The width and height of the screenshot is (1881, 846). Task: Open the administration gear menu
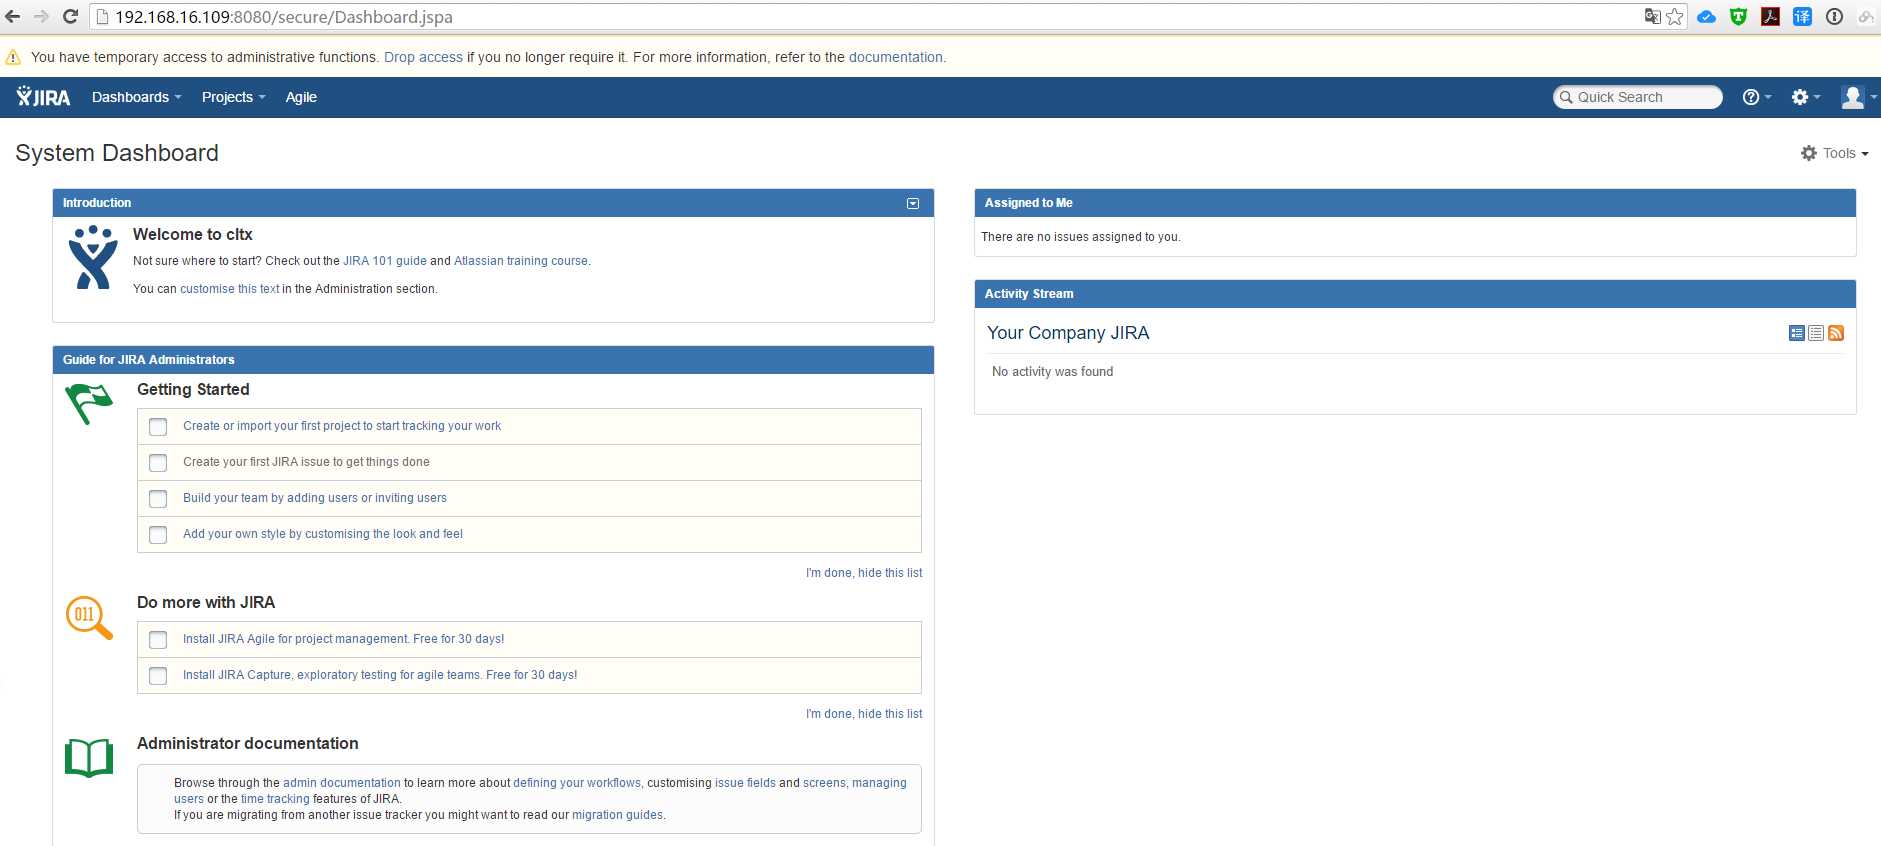coord(1805,97)
